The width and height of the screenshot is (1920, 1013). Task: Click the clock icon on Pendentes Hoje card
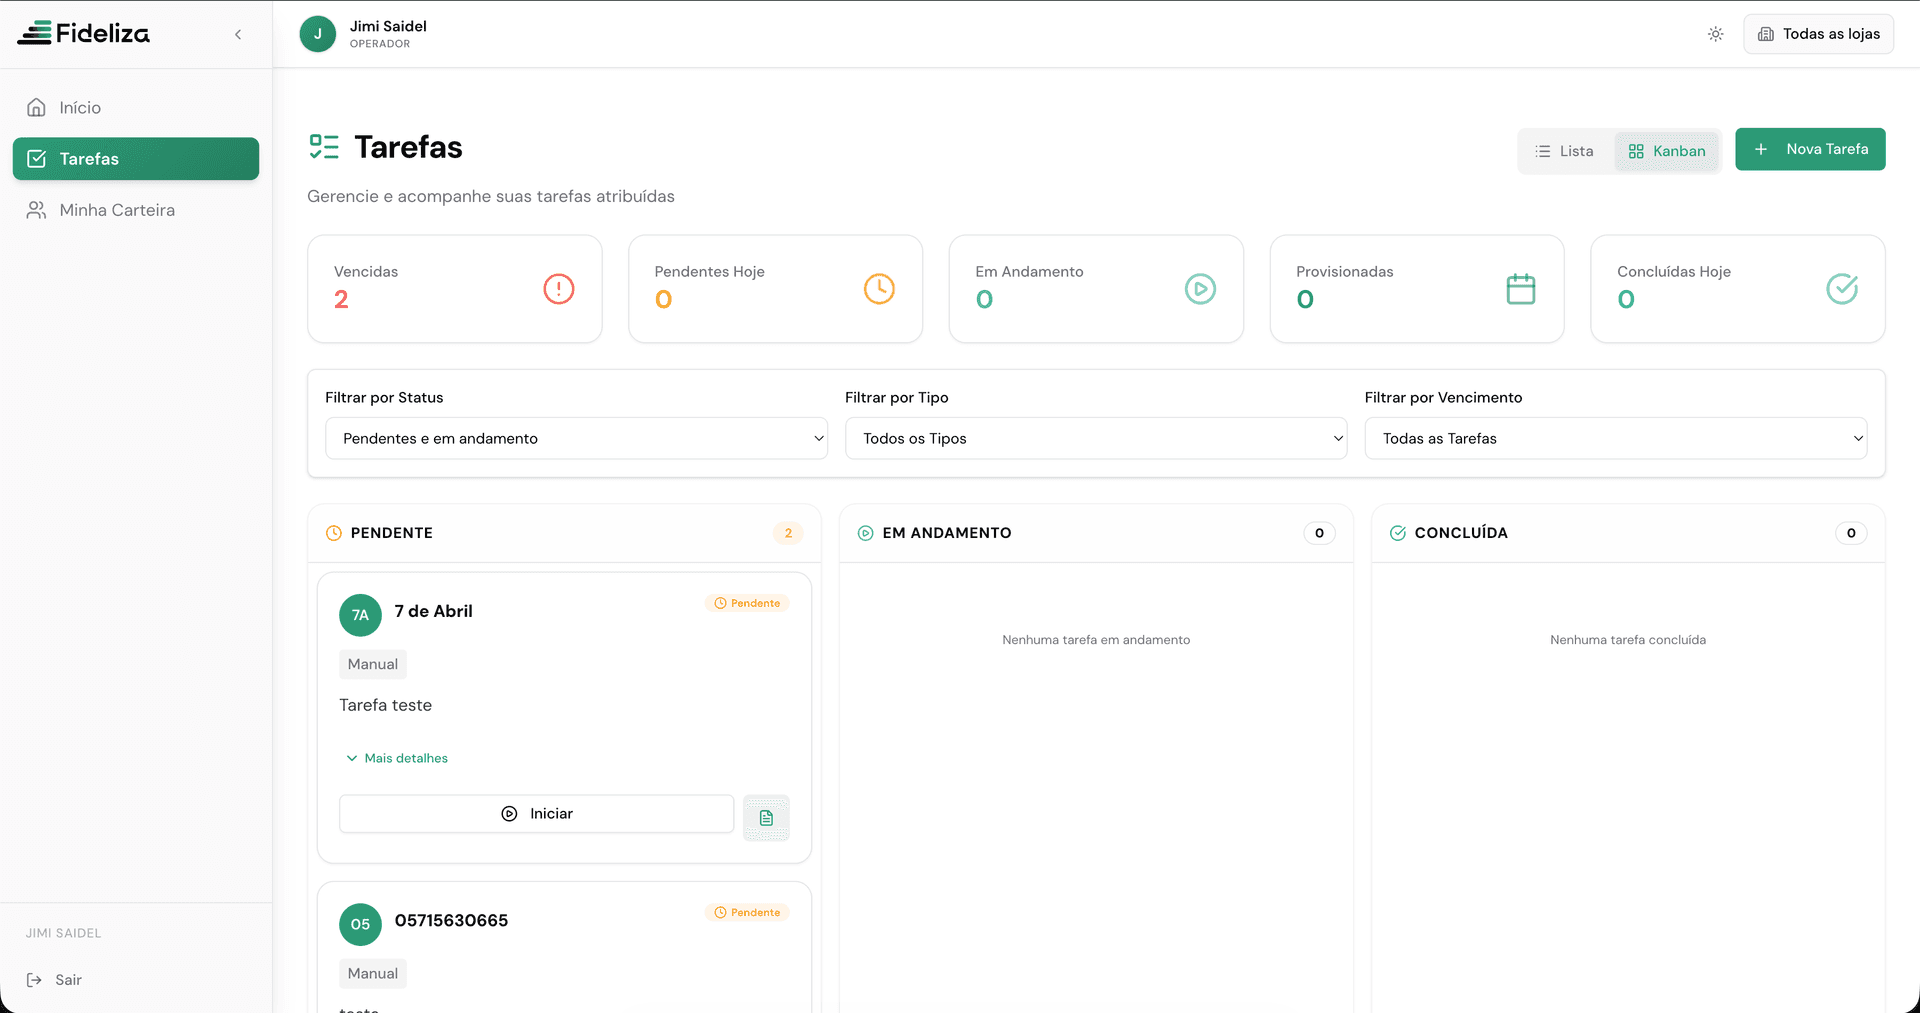[879, 289]
